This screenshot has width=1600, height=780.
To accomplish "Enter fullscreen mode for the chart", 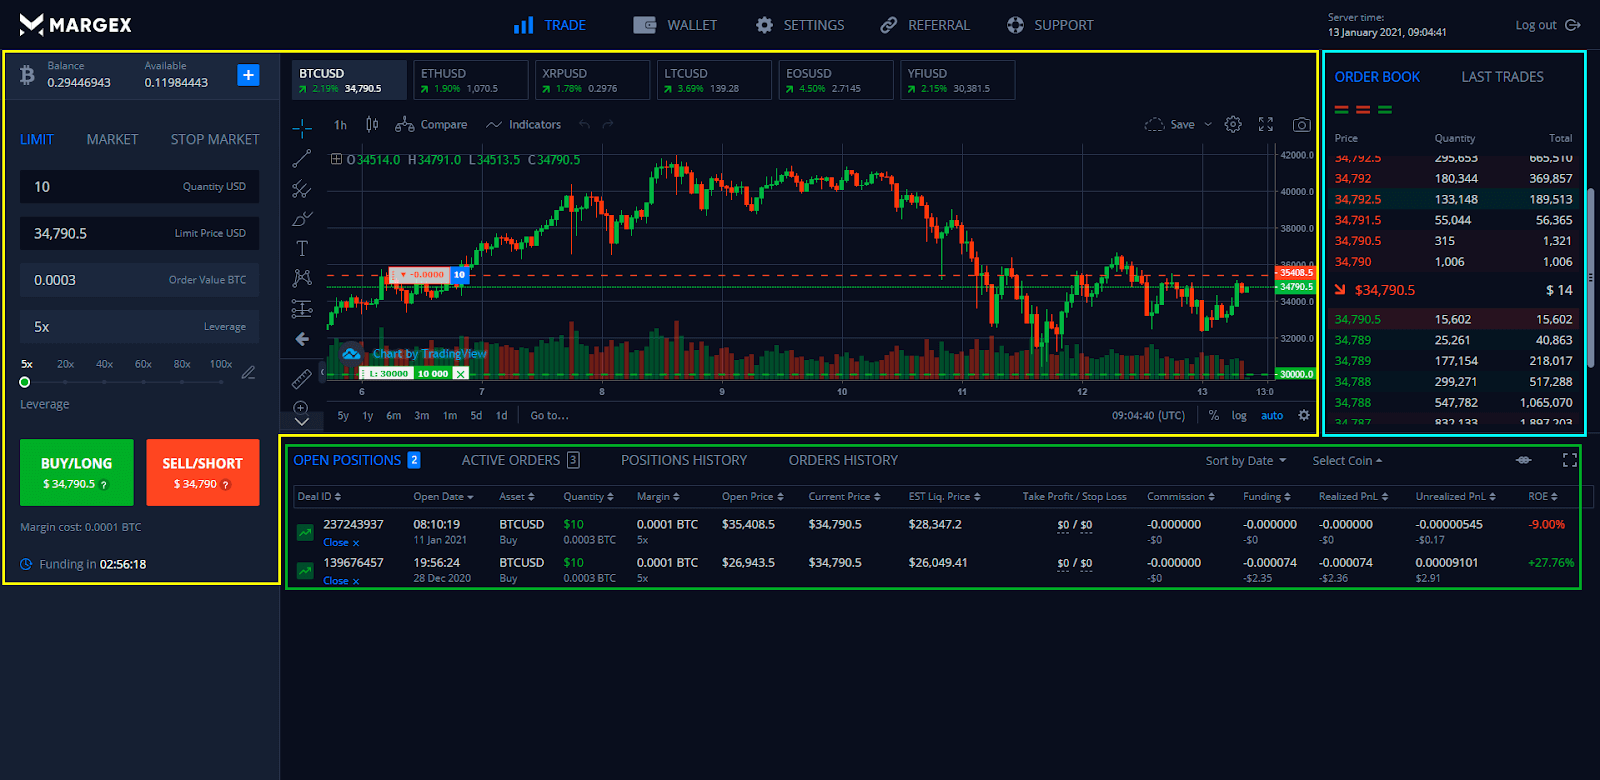I will (x=1266, y=125).
